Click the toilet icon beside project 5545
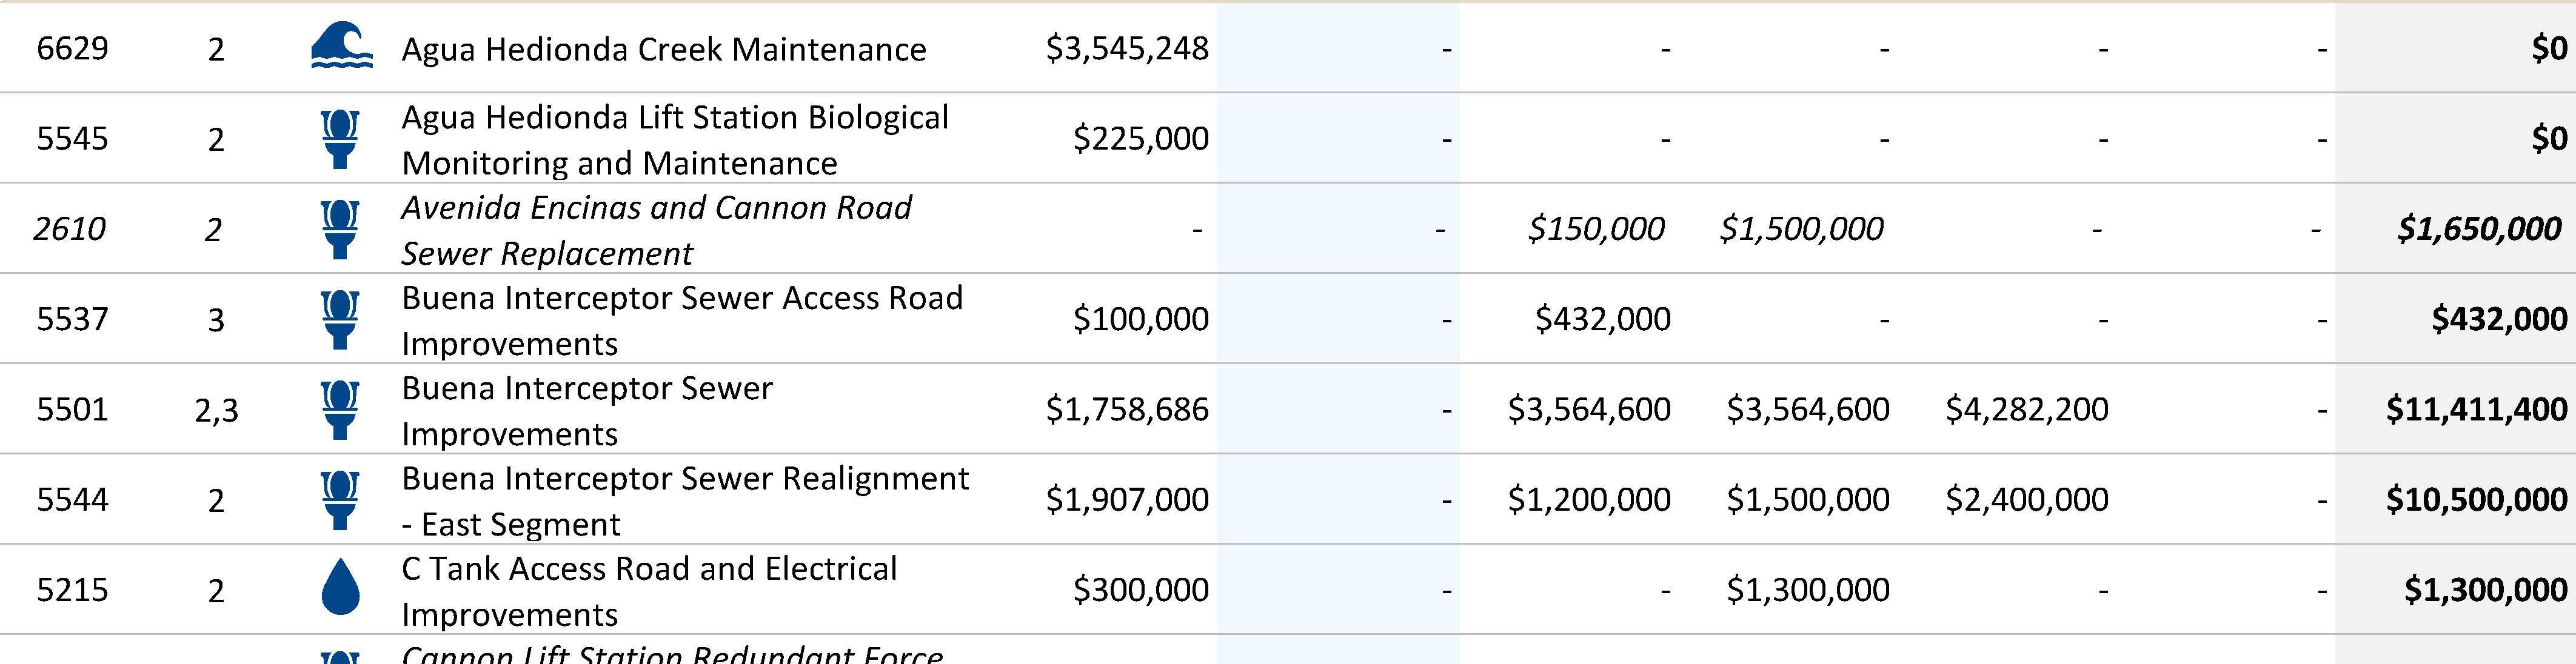Image resolution: width=2576 pixels, height=664 pixels. pos(339,139)
